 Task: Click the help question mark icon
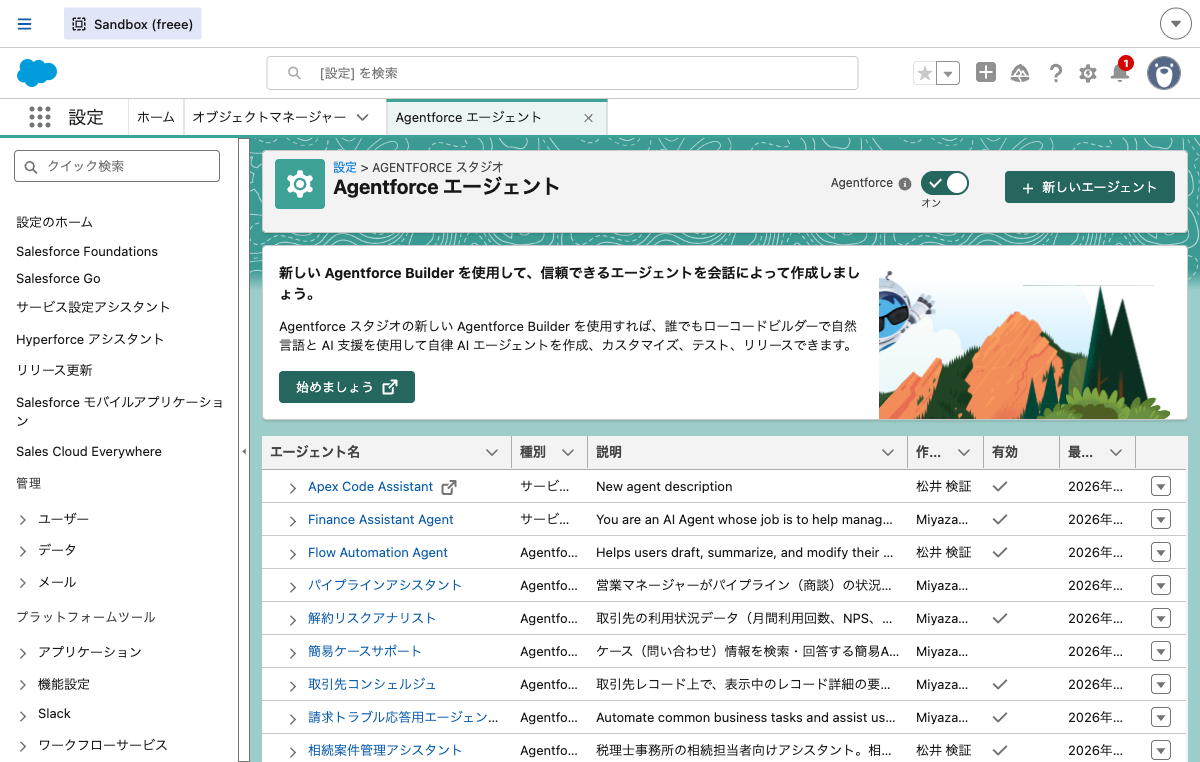pos(1055,73)
